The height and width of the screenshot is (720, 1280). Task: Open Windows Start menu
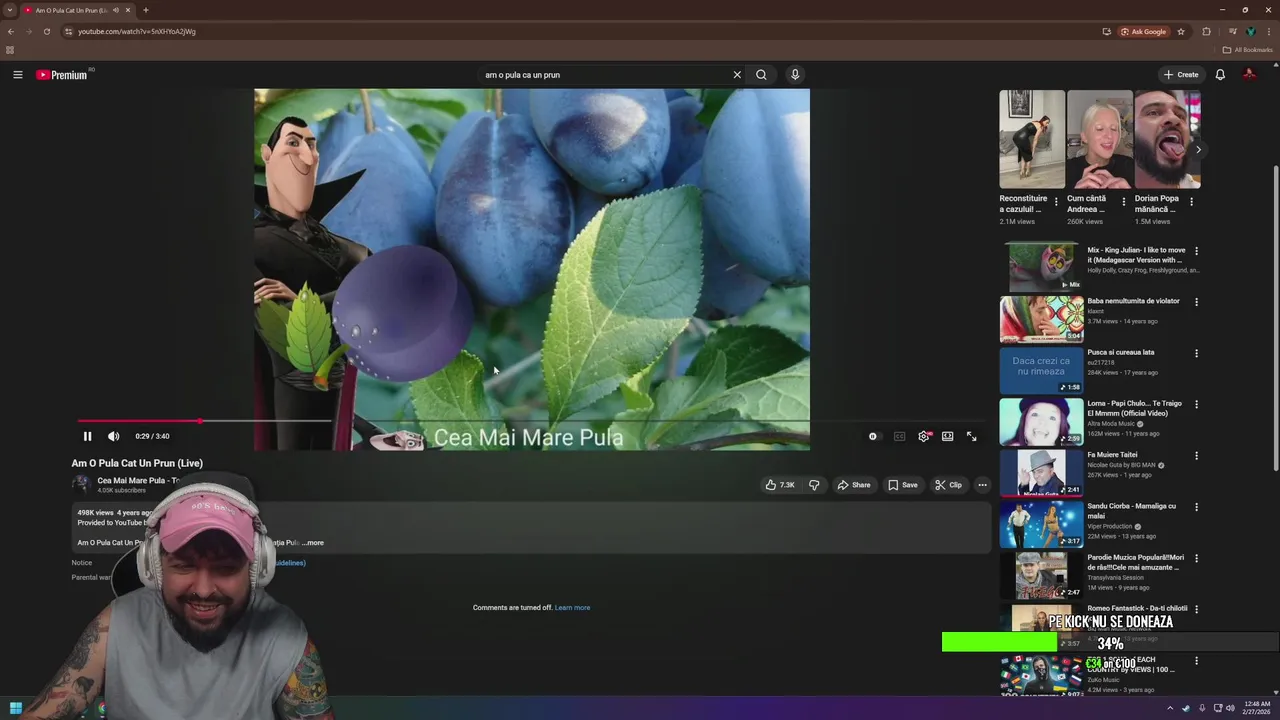(15, 708)
